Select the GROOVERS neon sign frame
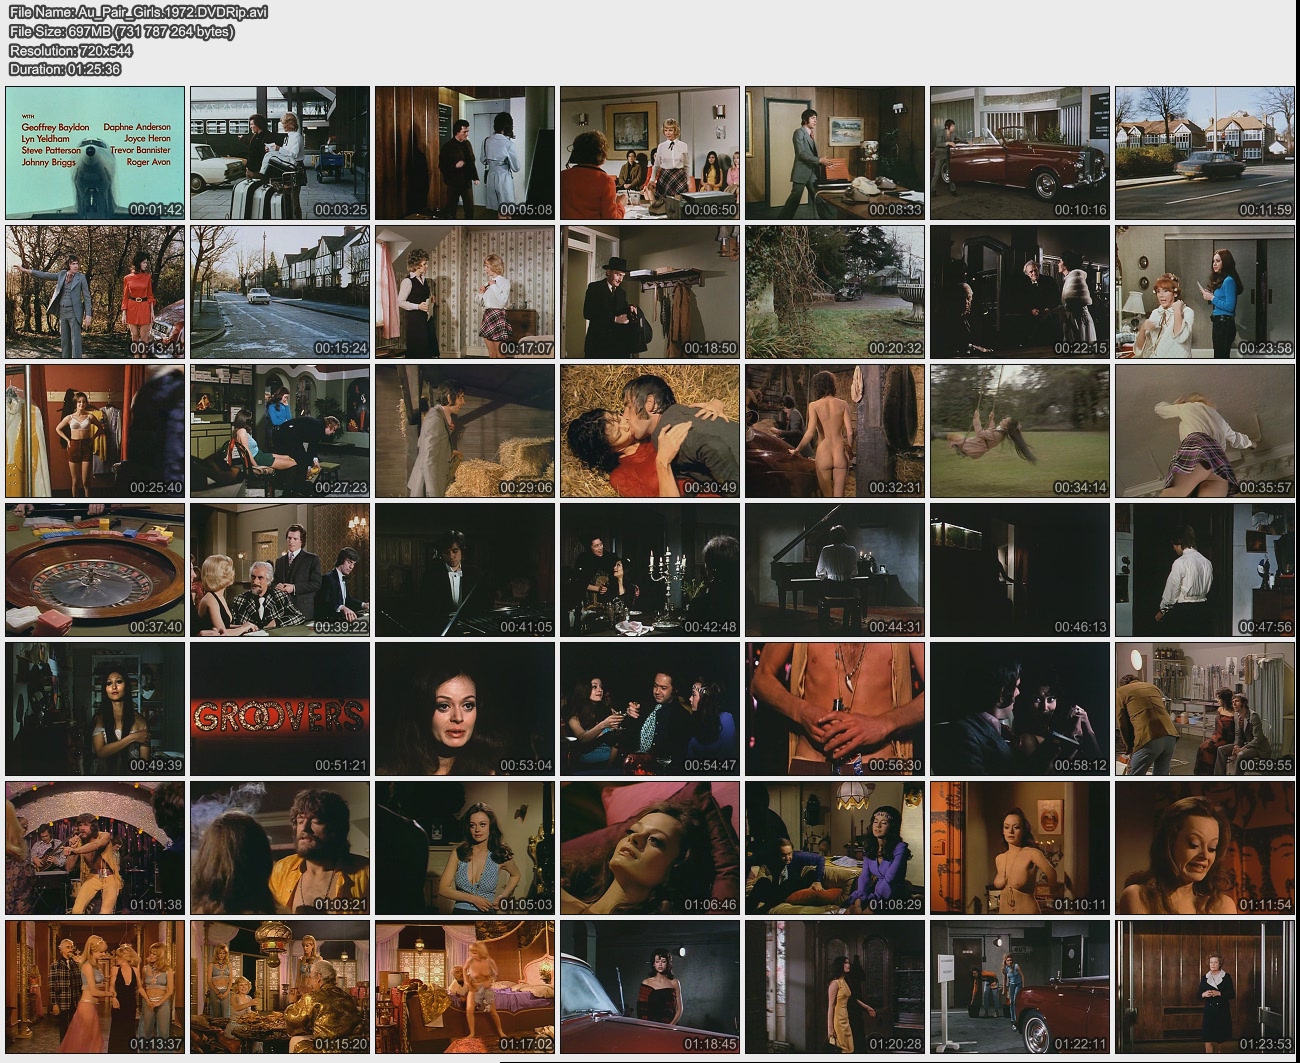This screenshot has width=1300, height=1063. (x=280, y=709)
